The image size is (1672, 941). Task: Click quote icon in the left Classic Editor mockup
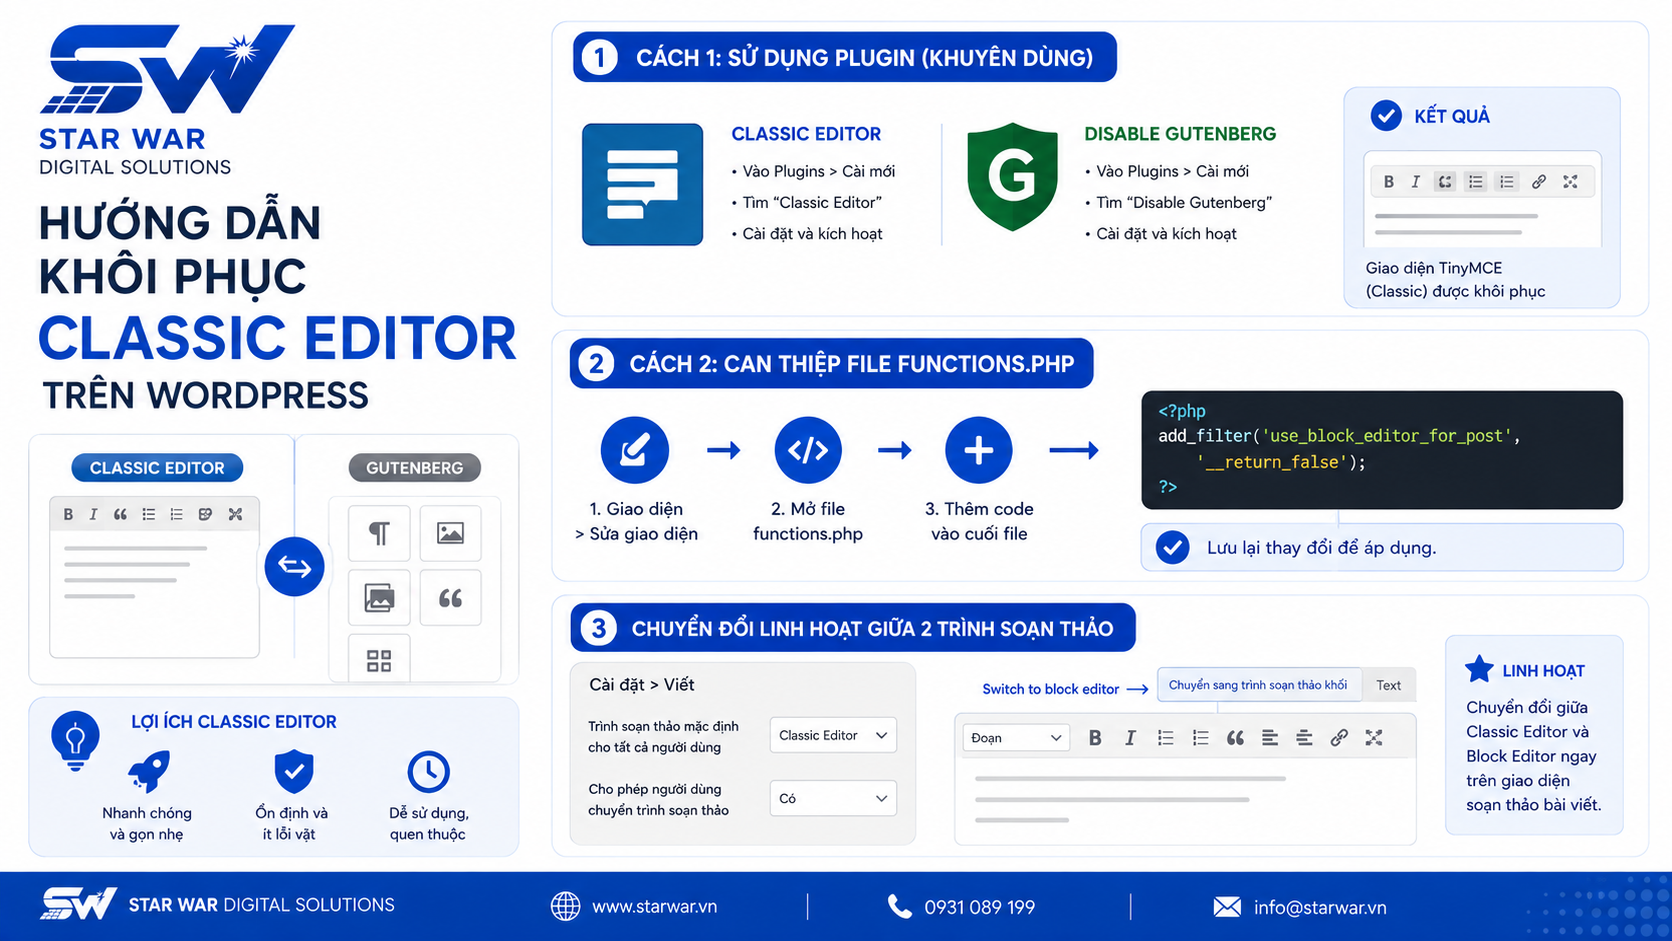click(x=120, y=514)
